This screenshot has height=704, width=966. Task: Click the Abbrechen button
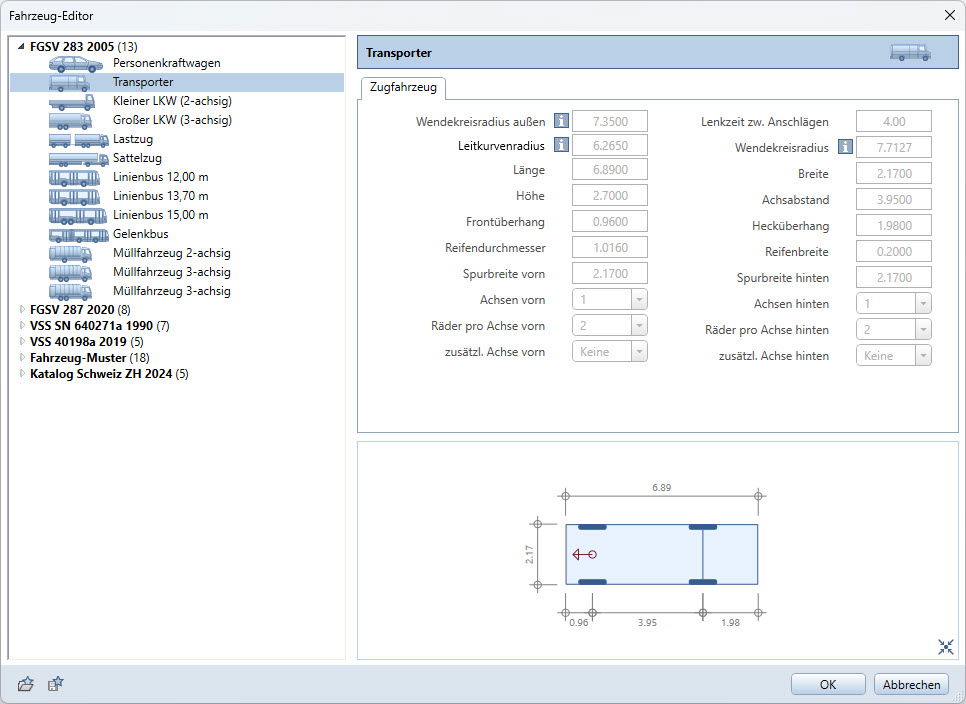911,684
